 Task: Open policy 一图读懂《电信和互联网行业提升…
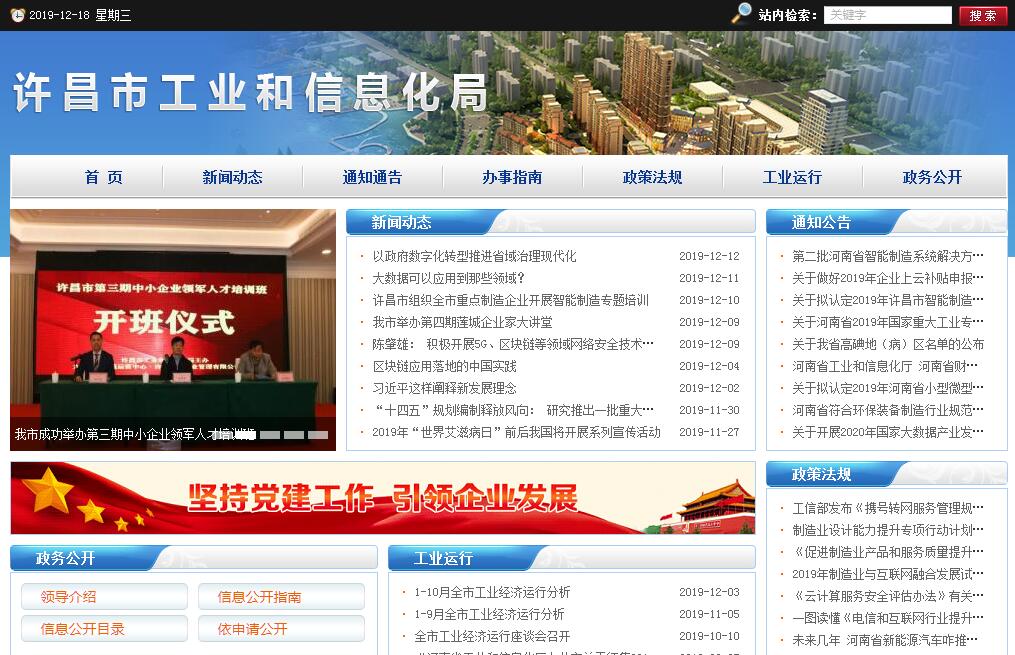pos(887,618)
